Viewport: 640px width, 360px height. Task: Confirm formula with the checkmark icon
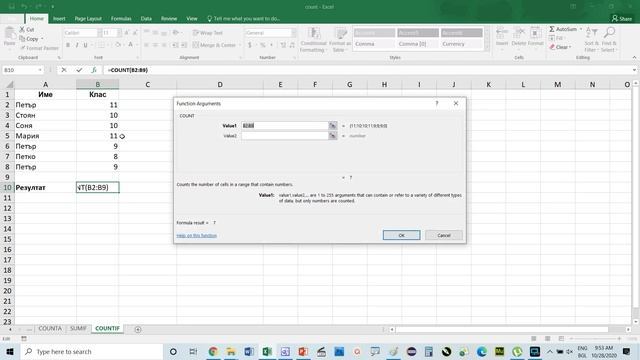pyautogui.click(x=79, y=70)
